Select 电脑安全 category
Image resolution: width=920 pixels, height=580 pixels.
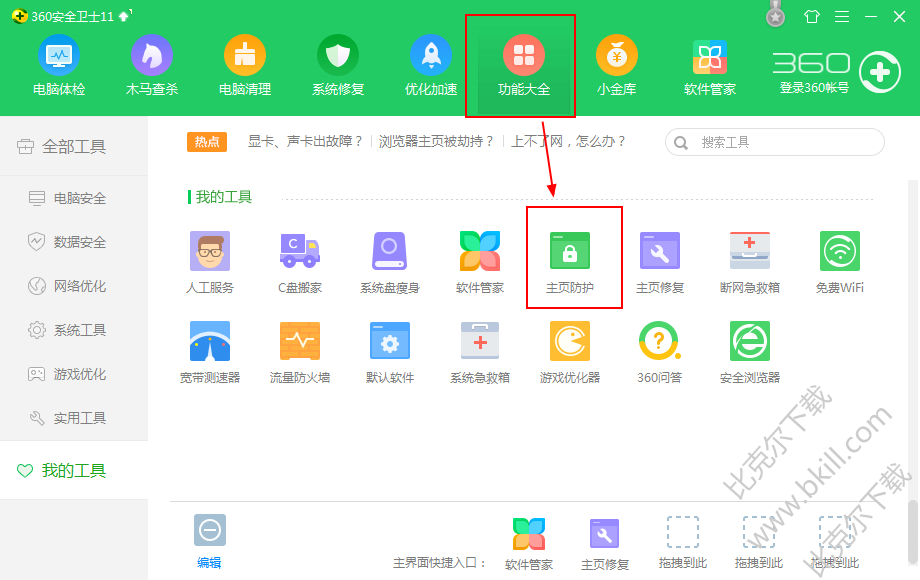(74, 198)
